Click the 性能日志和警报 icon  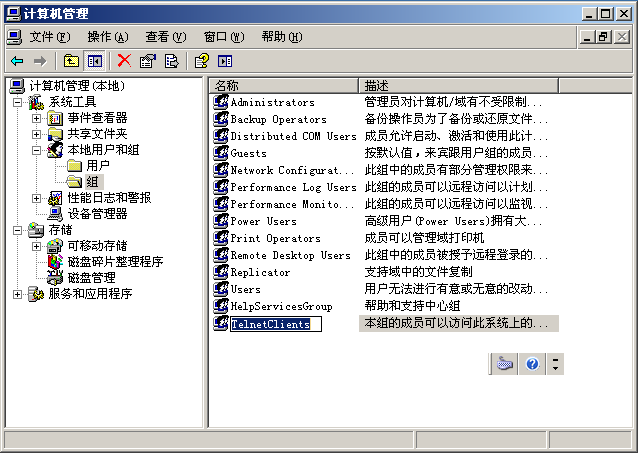pos(55,198)
